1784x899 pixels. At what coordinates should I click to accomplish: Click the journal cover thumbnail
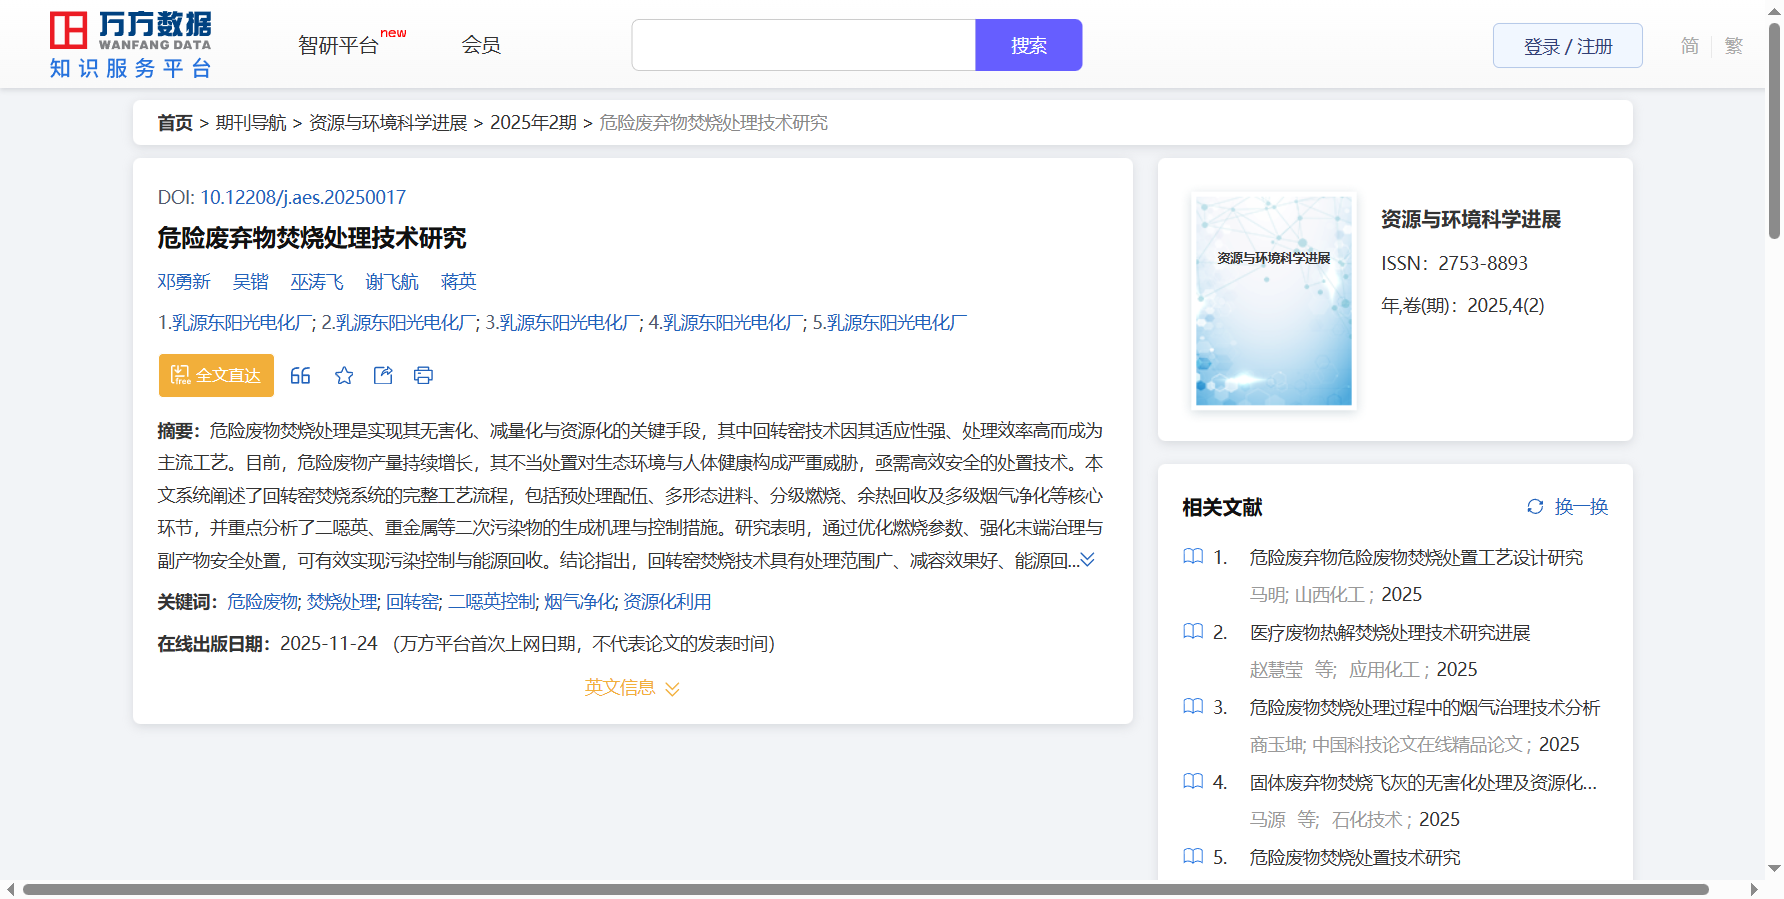tap(1273, 300)
